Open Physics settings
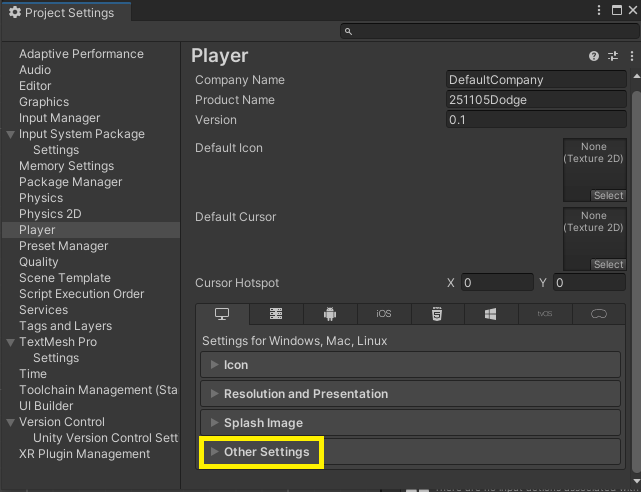Image resolution: width=641 pixels, height=492 pixels. [x=41, y=198]
